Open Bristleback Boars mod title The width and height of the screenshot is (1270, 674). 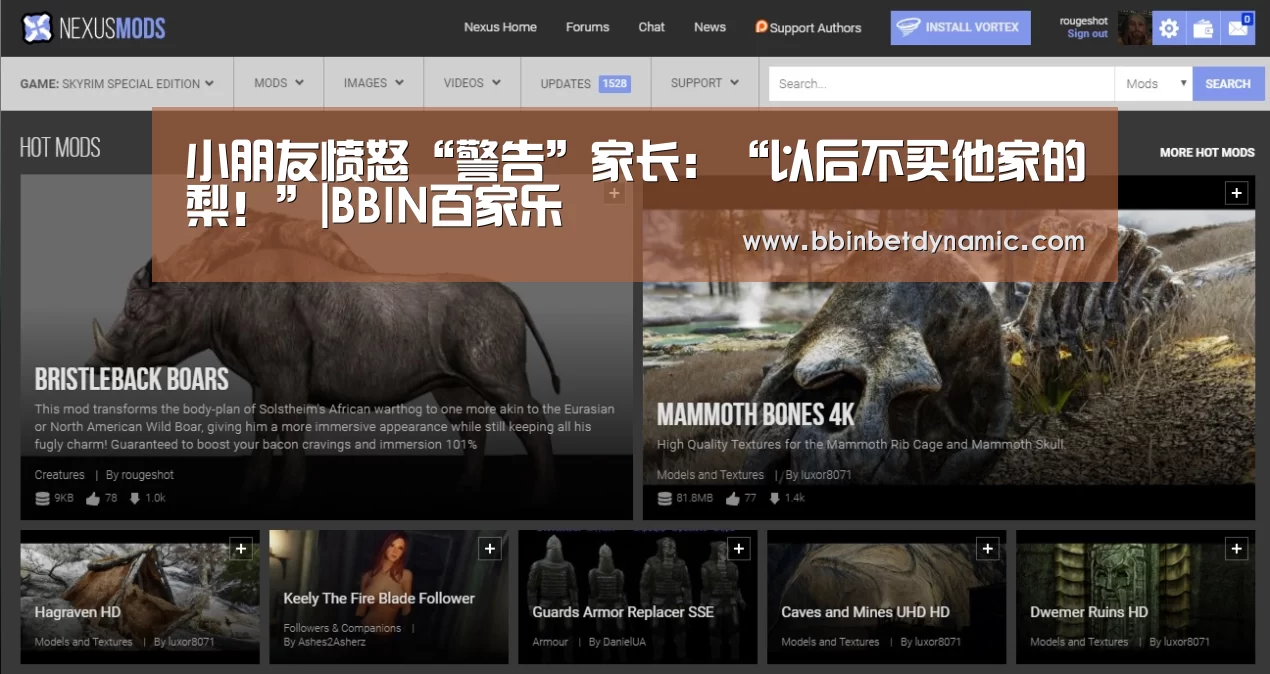coord(132,379)
